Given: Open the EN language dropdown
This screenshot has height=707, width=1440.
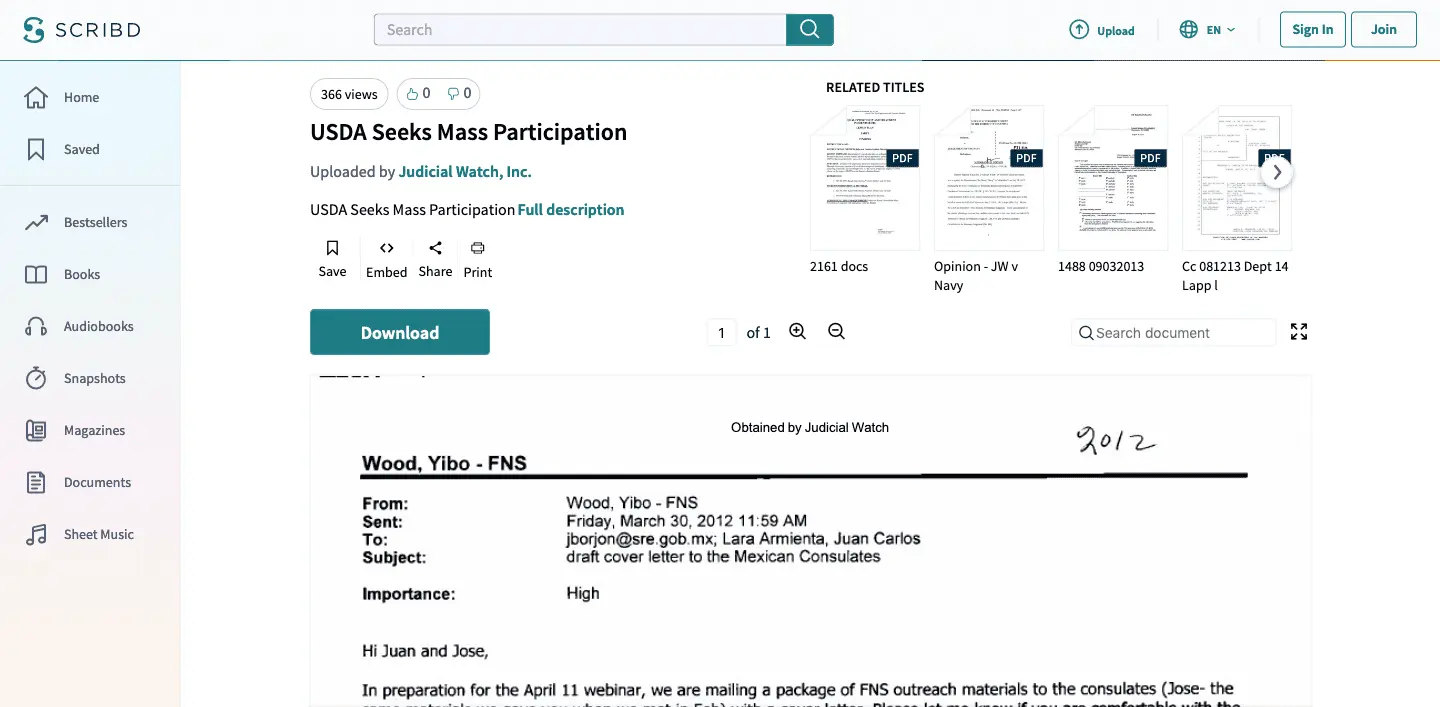Looking at the screenshot, I should [1208, 30].
